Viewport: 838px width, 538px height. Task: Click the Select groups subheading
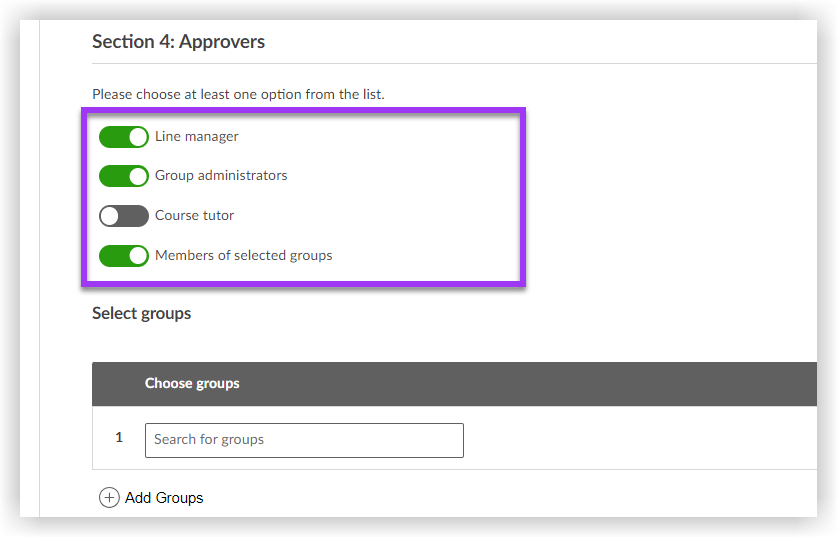coord(141,313)
